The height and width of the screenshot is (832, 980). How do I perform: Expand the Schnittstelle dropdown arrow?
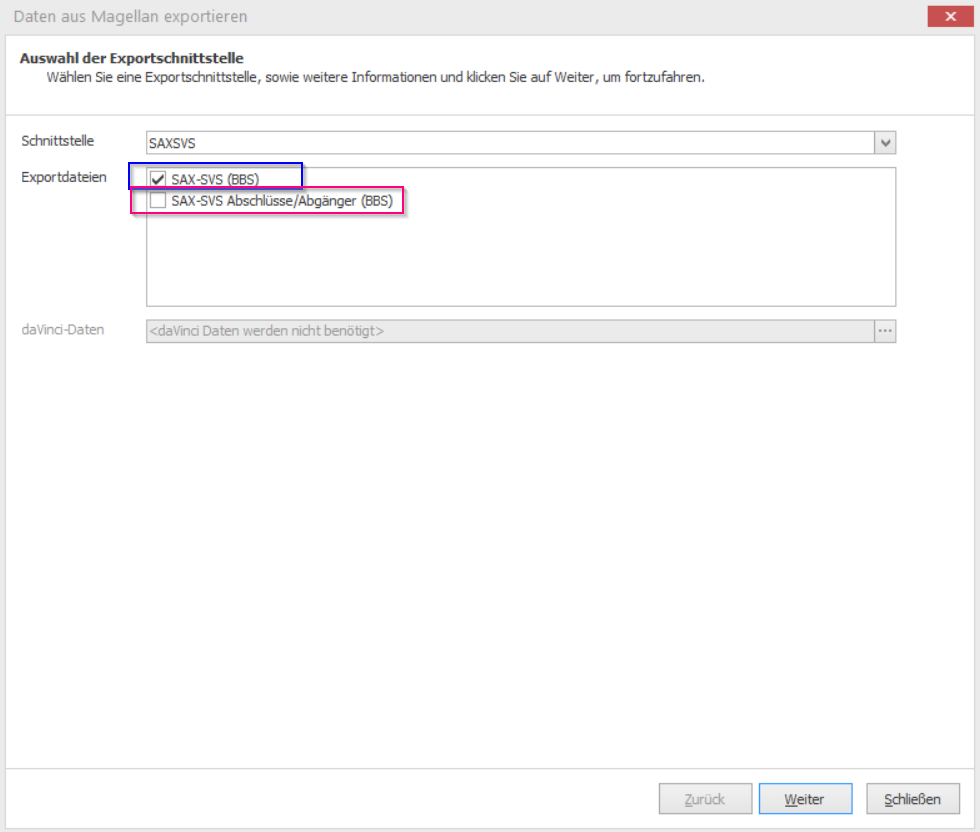coord(885,143)
